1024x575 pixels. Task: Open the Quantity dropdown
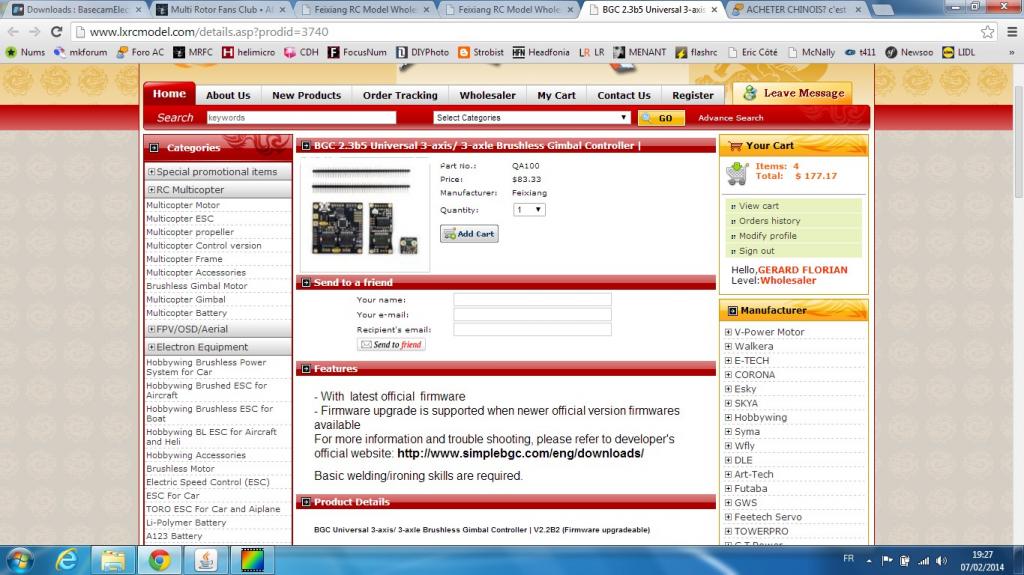coord(529,210)
